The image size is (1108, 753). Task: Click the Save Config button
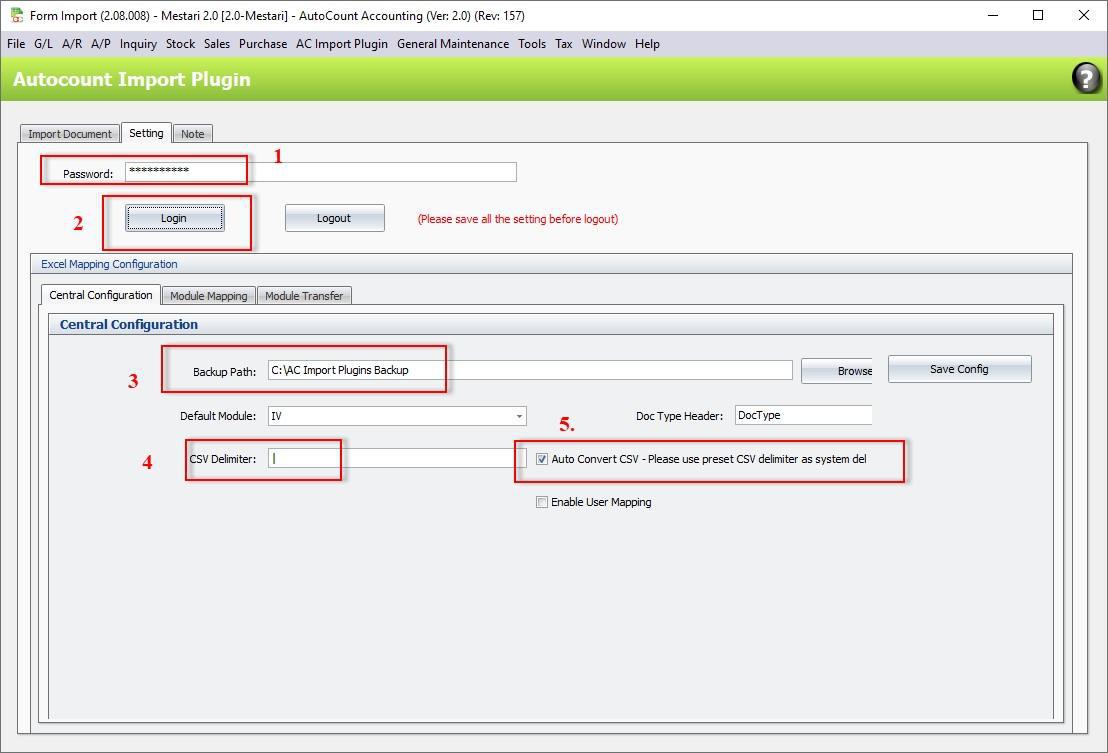(x=958, y=368)
